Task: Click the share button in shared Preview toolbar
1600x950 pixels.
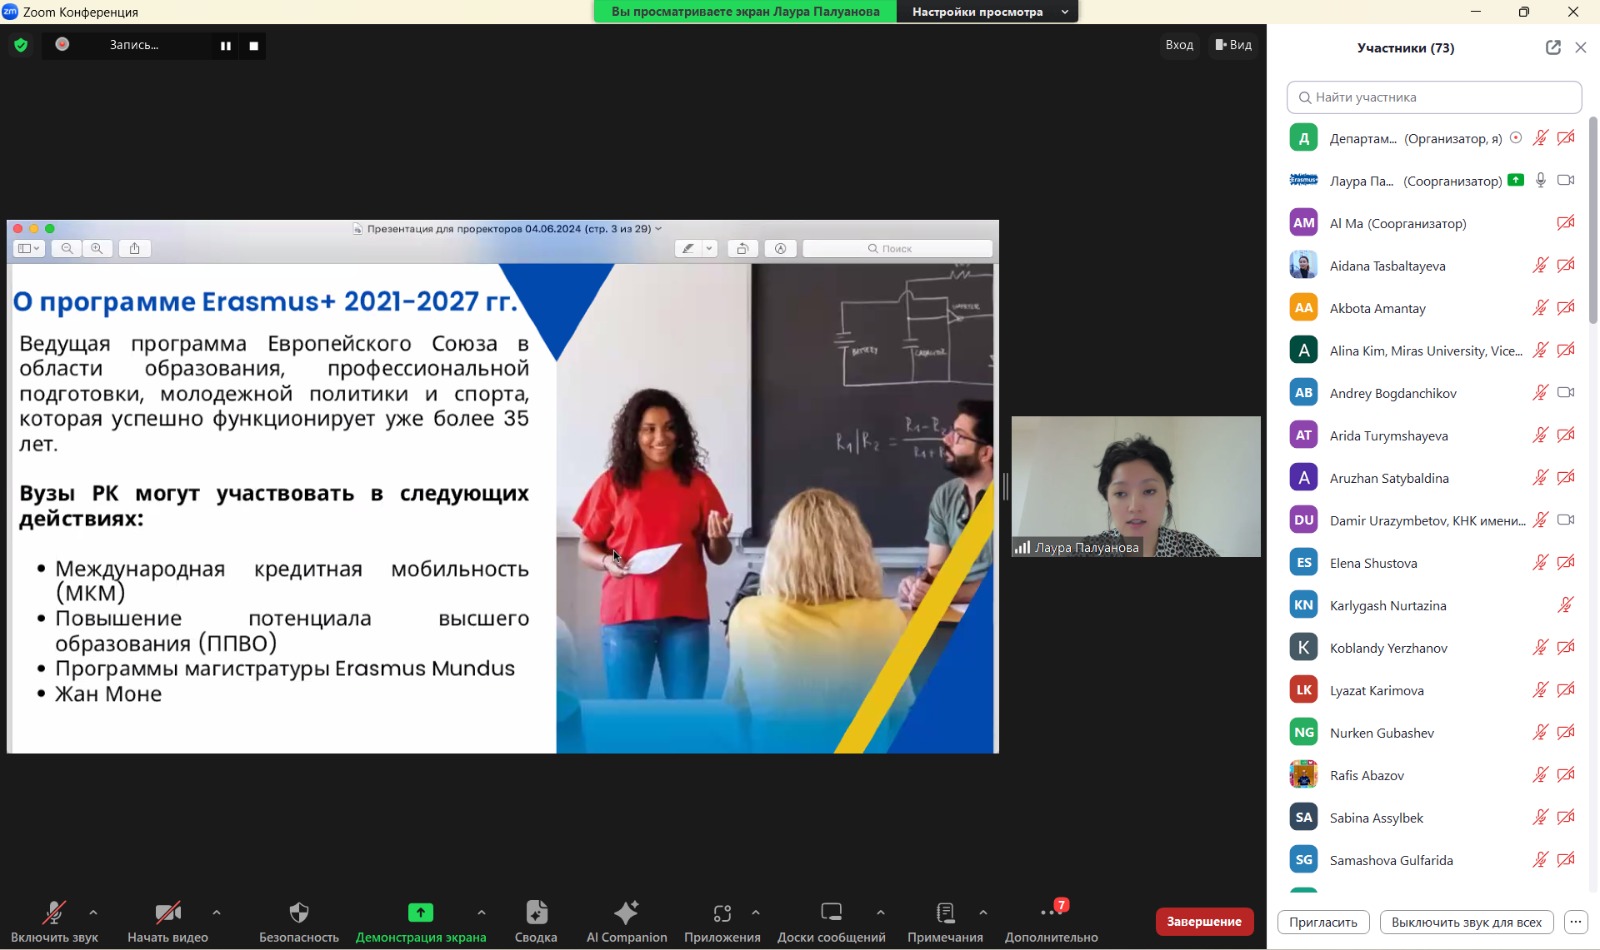Action: pyautogui.click(x=135, y=248)
